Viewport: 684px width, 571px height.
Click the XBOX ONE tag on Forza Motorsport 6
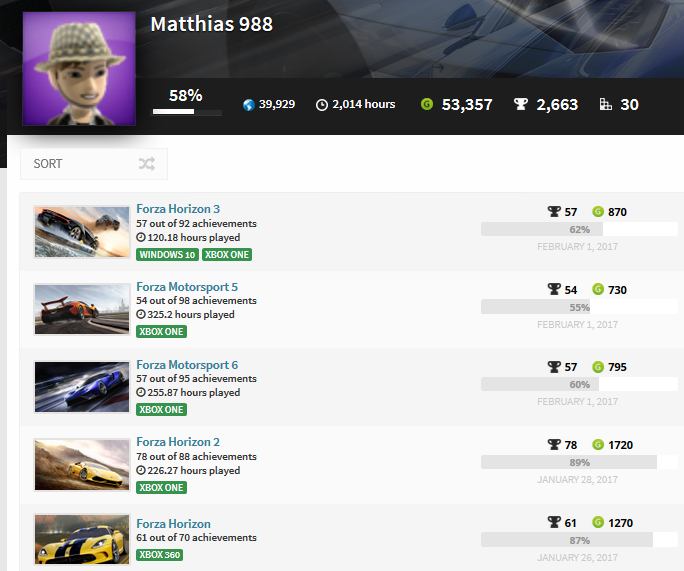click(x=161, y=410)
